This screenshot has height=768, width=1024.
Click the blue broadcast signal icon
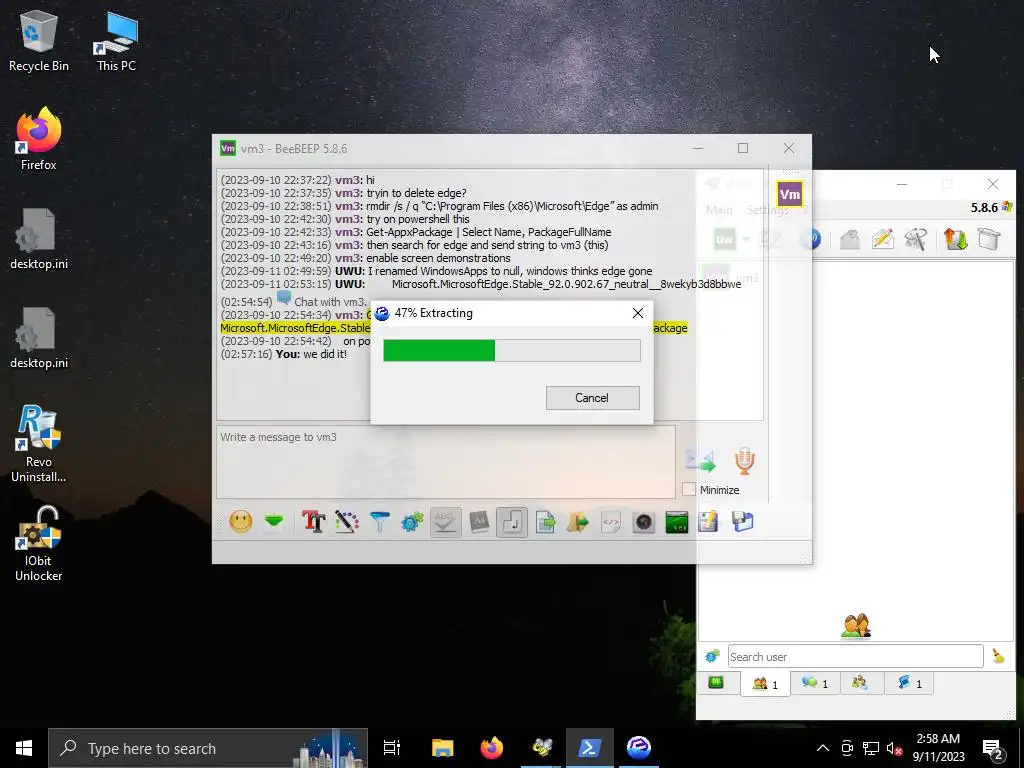pos(810,239)
